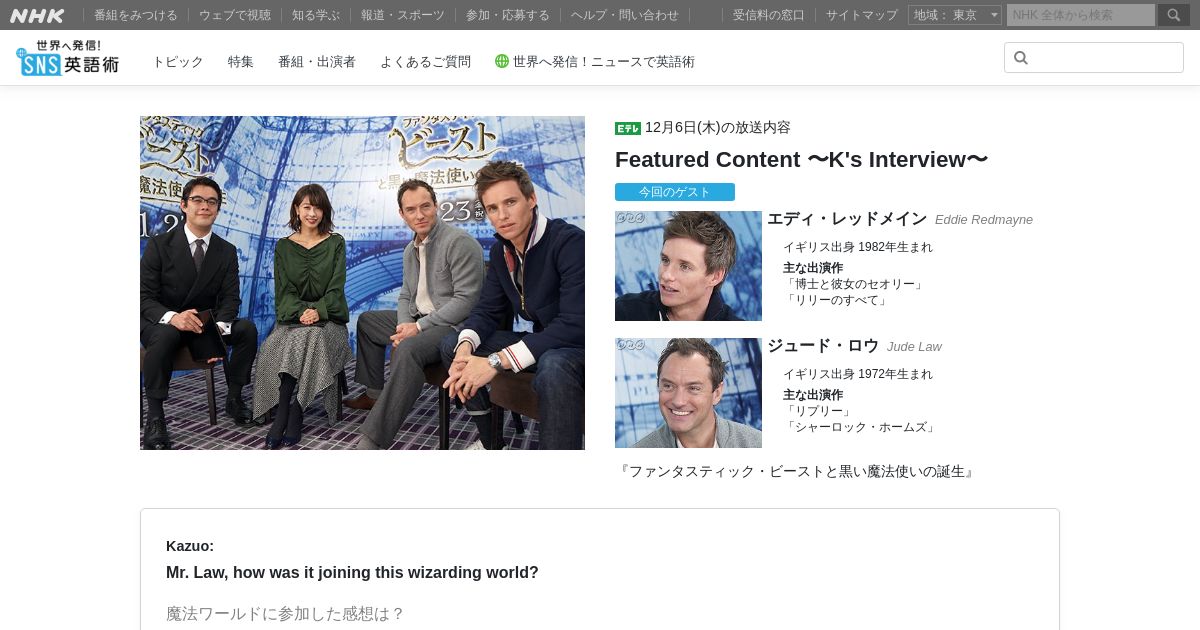Viewport: 1200px width, 630px height.
Task: Click the NHK search magnifier button
Action: click(x=1174, y=15)
